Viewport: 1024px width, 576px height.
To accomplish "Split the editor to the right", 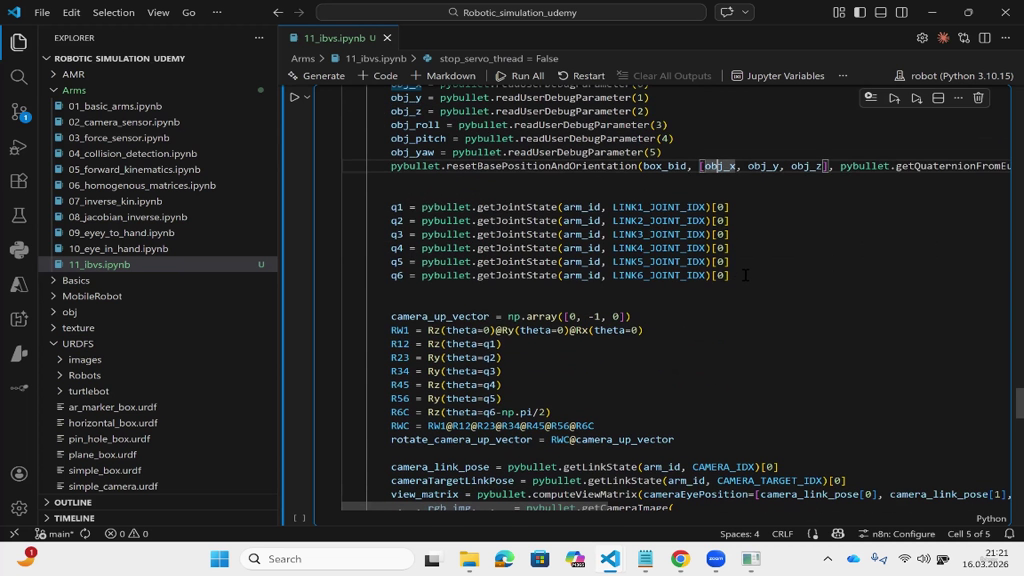I will 985,38.
